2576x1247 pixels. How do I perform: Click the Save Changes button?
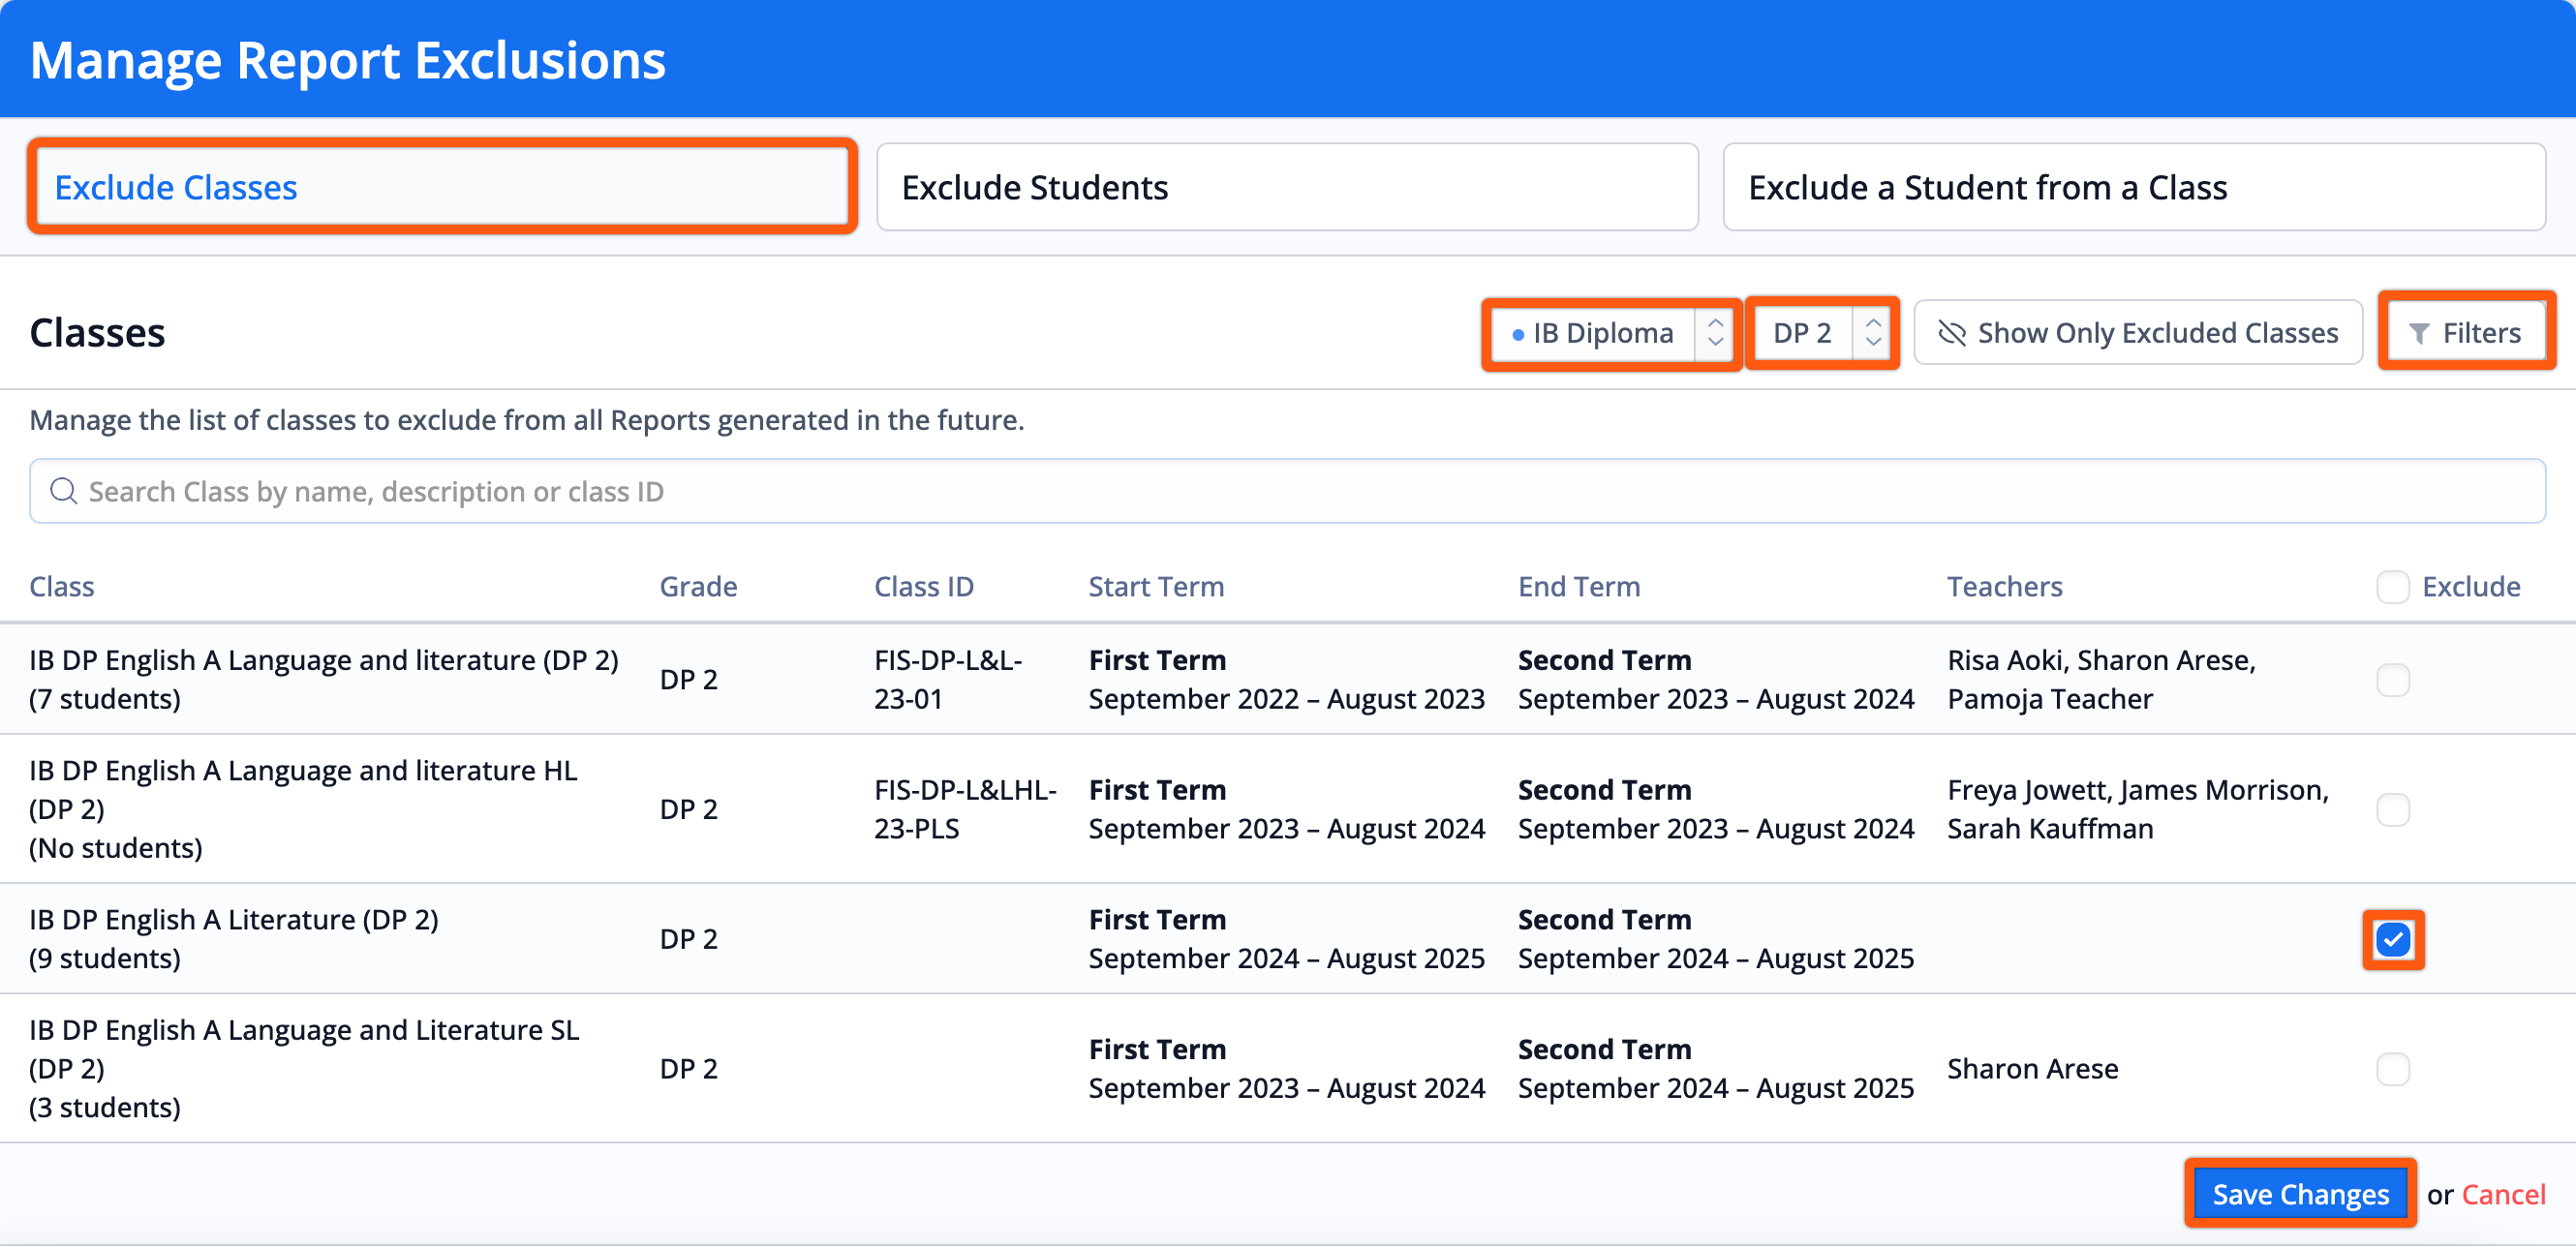[x=2300, y=1194]
